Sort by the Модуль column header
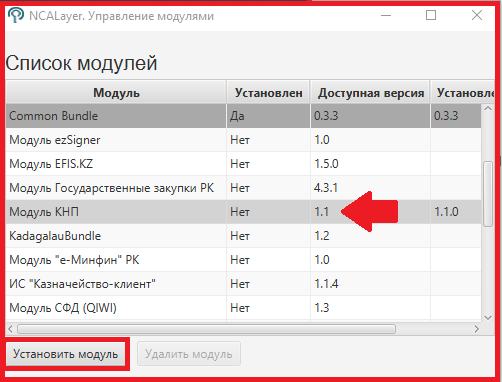Image resolution: width=502 pixels, height=382 pixels. click(x=116, y=93)
